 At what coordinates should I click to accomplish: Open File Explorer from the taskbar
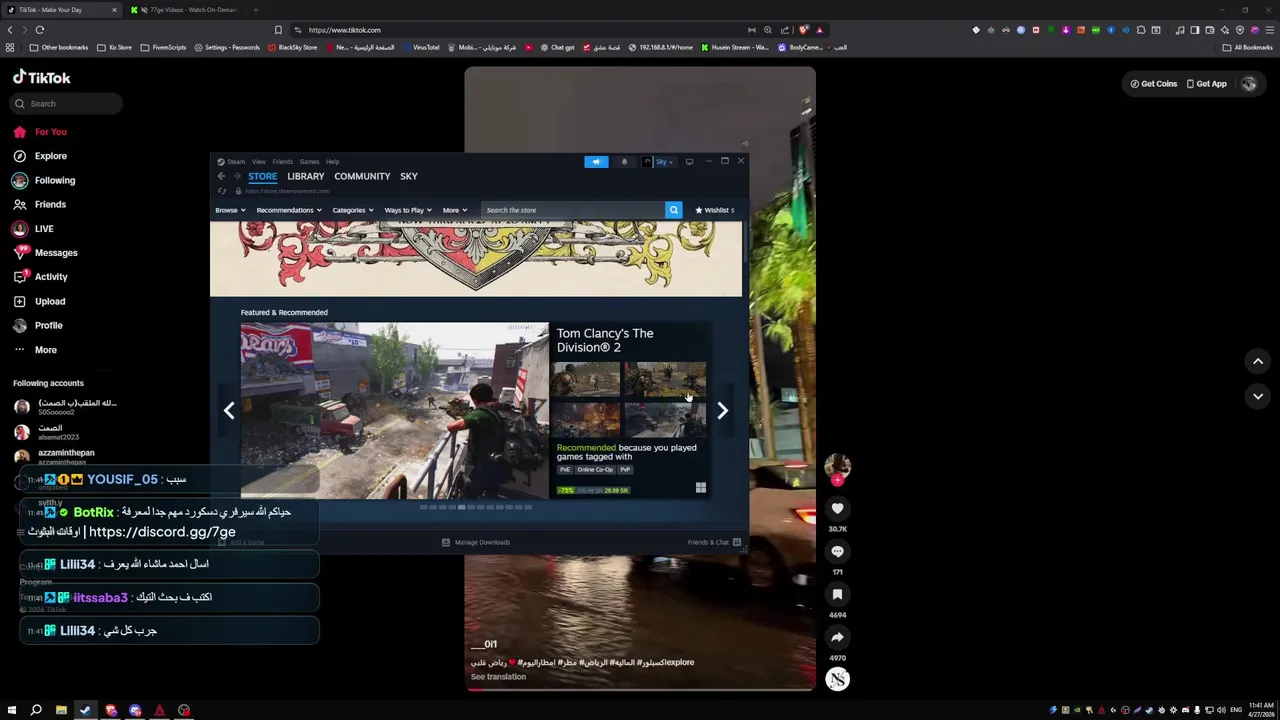point(61,710)
